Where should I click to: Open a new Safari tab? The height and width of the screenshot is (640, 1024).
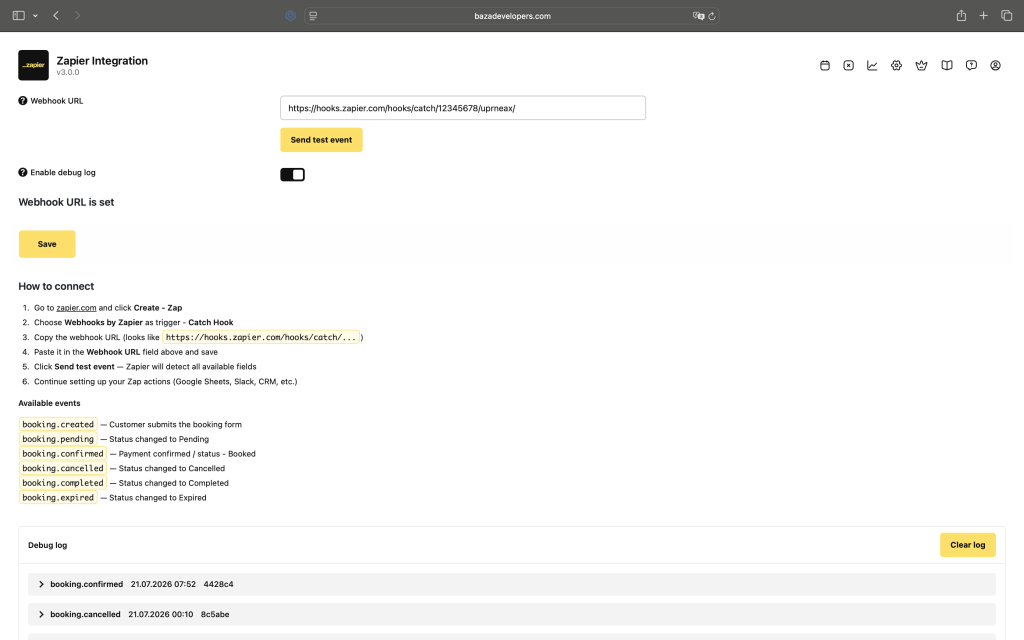coord(984,16)
